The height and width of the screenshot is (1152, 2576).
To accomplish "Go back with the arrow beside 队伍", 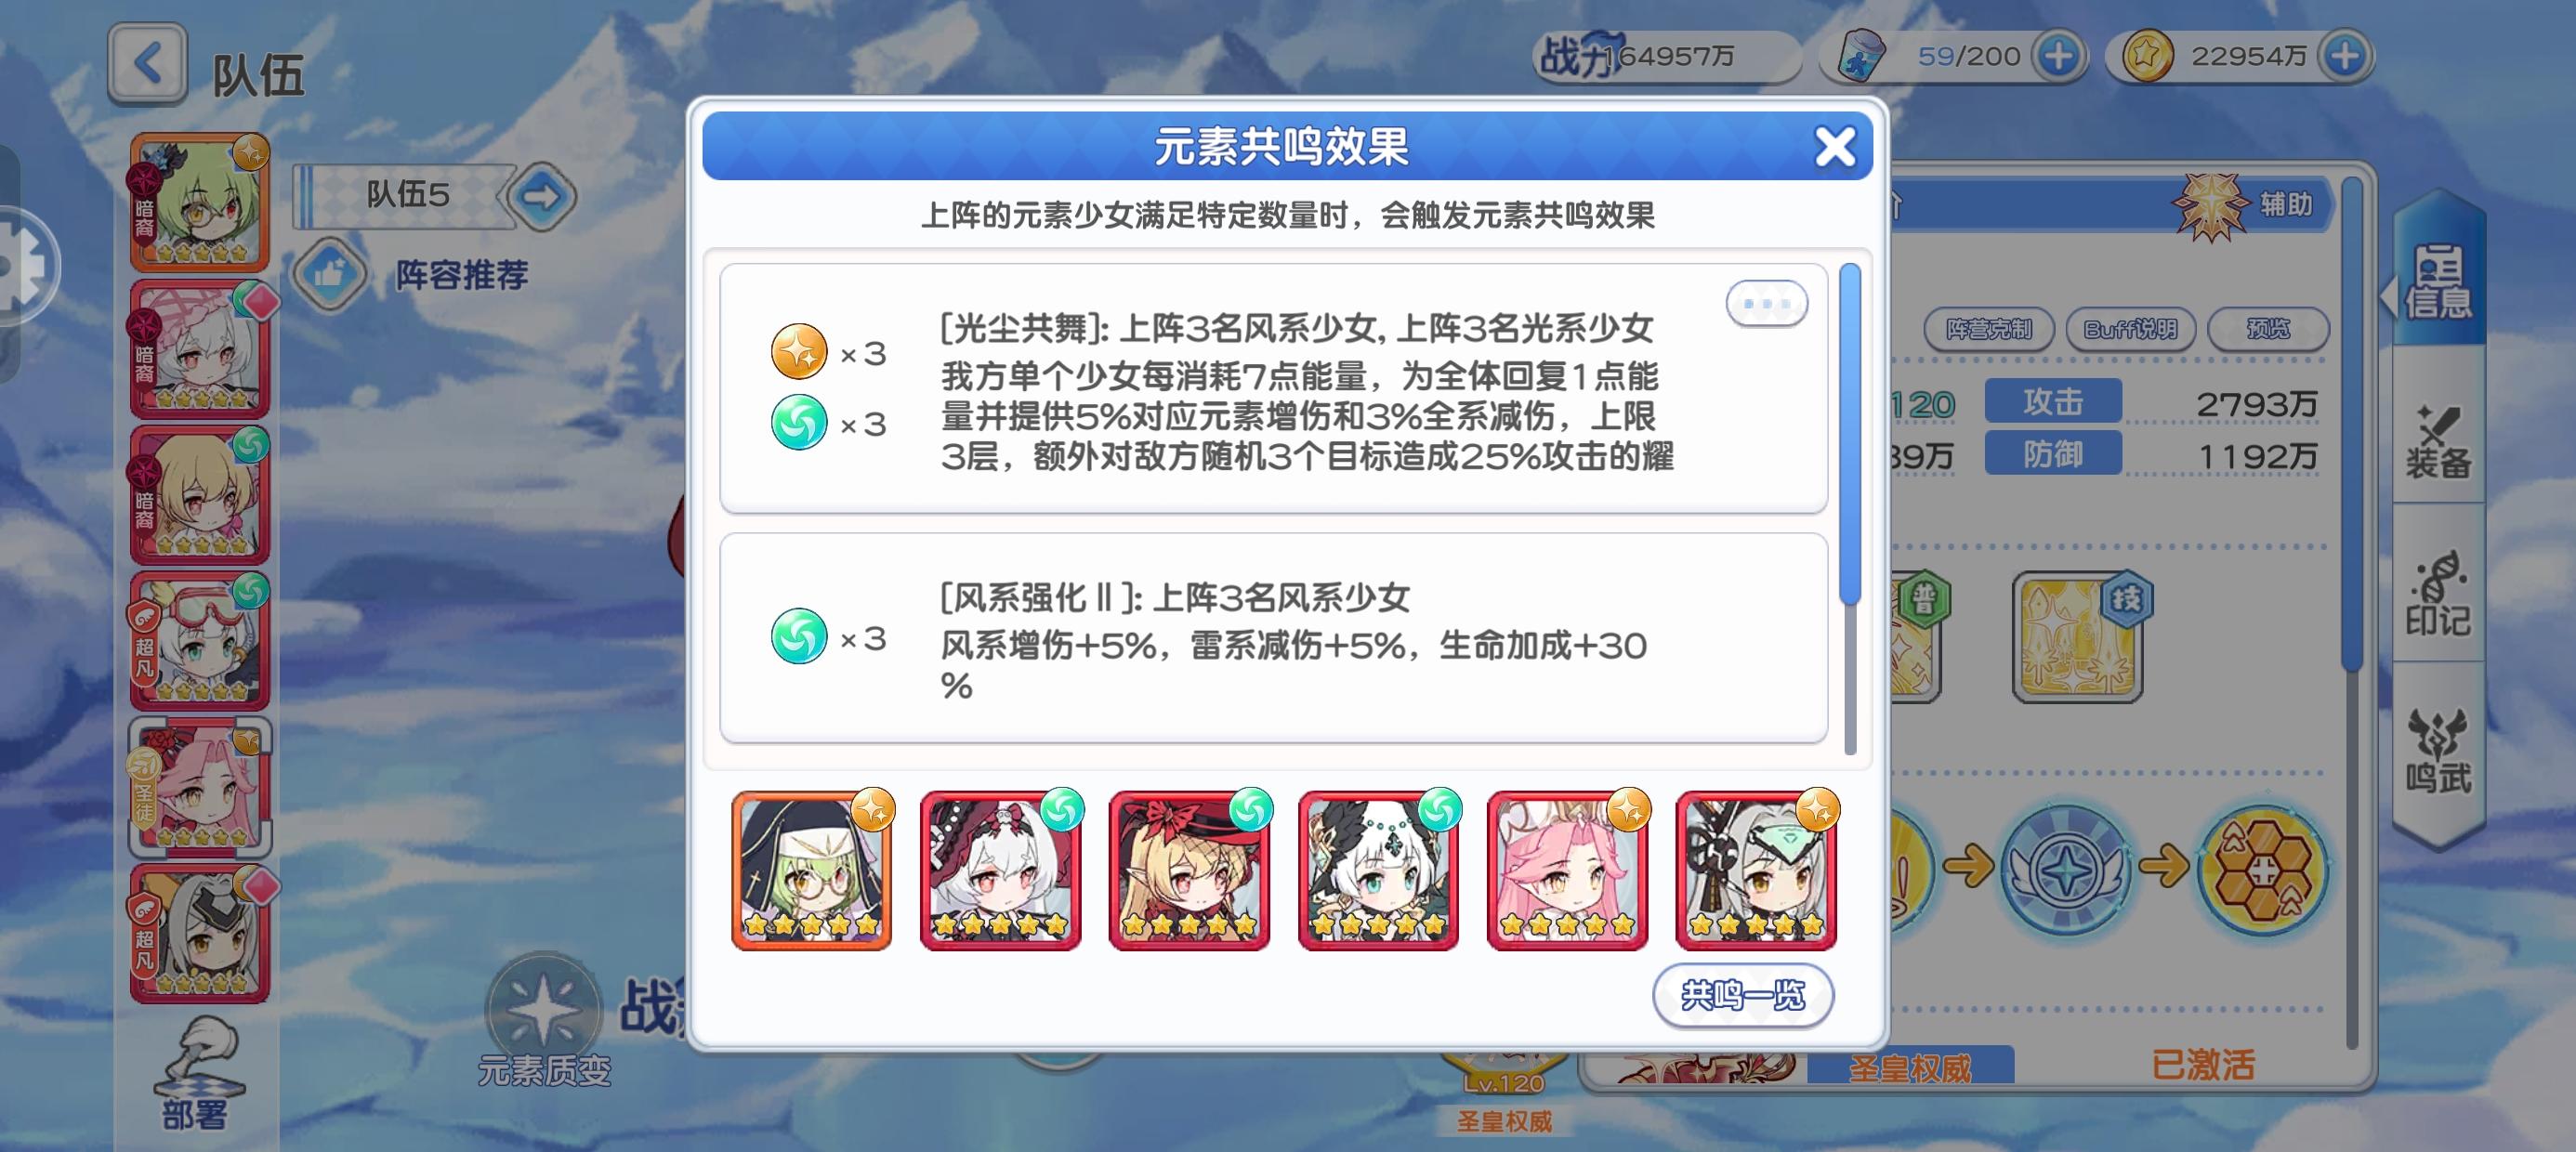I will coord(148,65).
